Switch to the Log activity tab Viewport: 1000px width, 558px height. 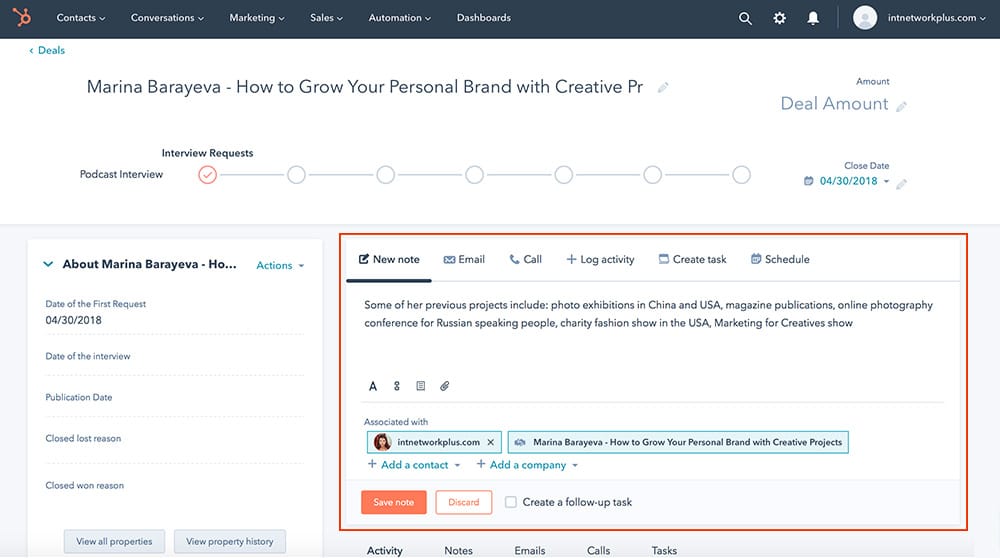click(x=600, y=260)
